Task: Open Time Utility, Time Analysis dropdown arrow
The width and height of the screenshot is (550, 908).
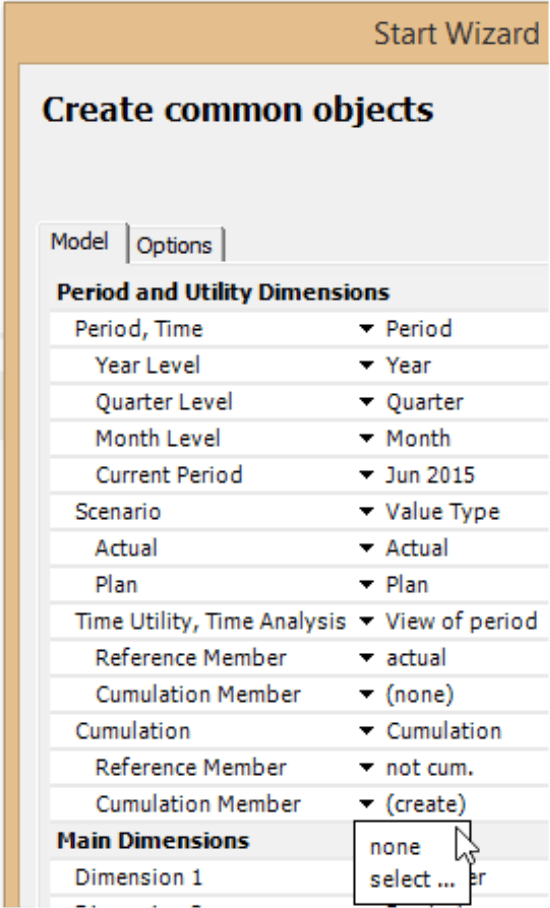Action: click(366, 621)
